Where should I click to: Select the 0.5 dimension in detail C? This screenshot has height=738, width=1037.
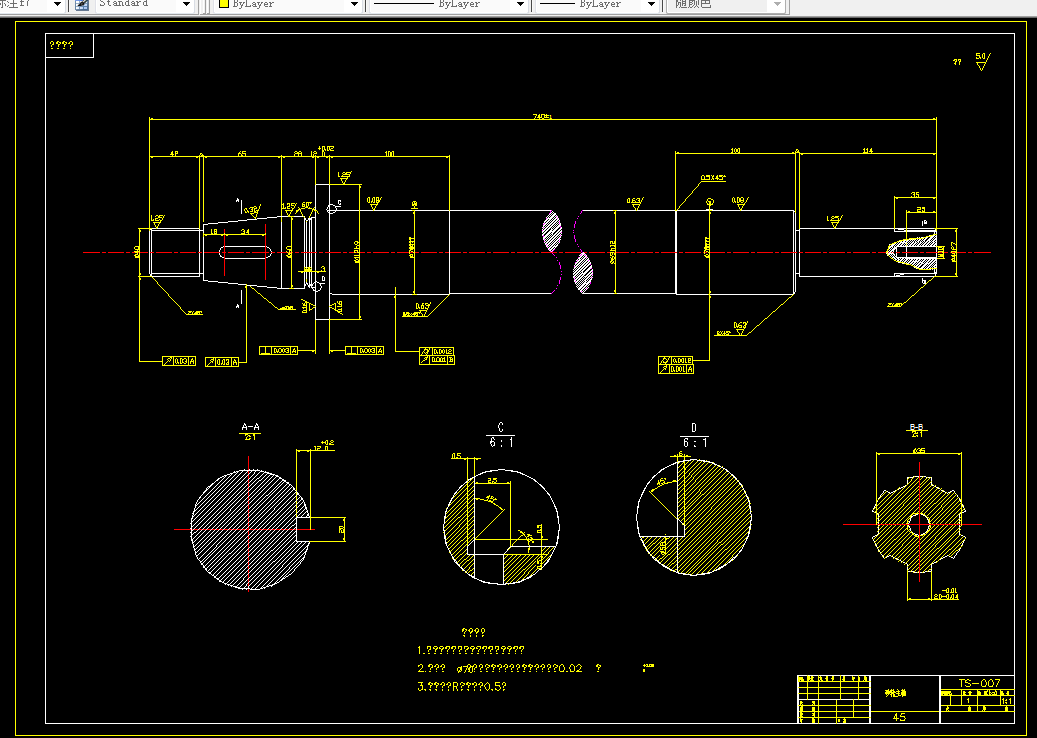pos(456,456)
